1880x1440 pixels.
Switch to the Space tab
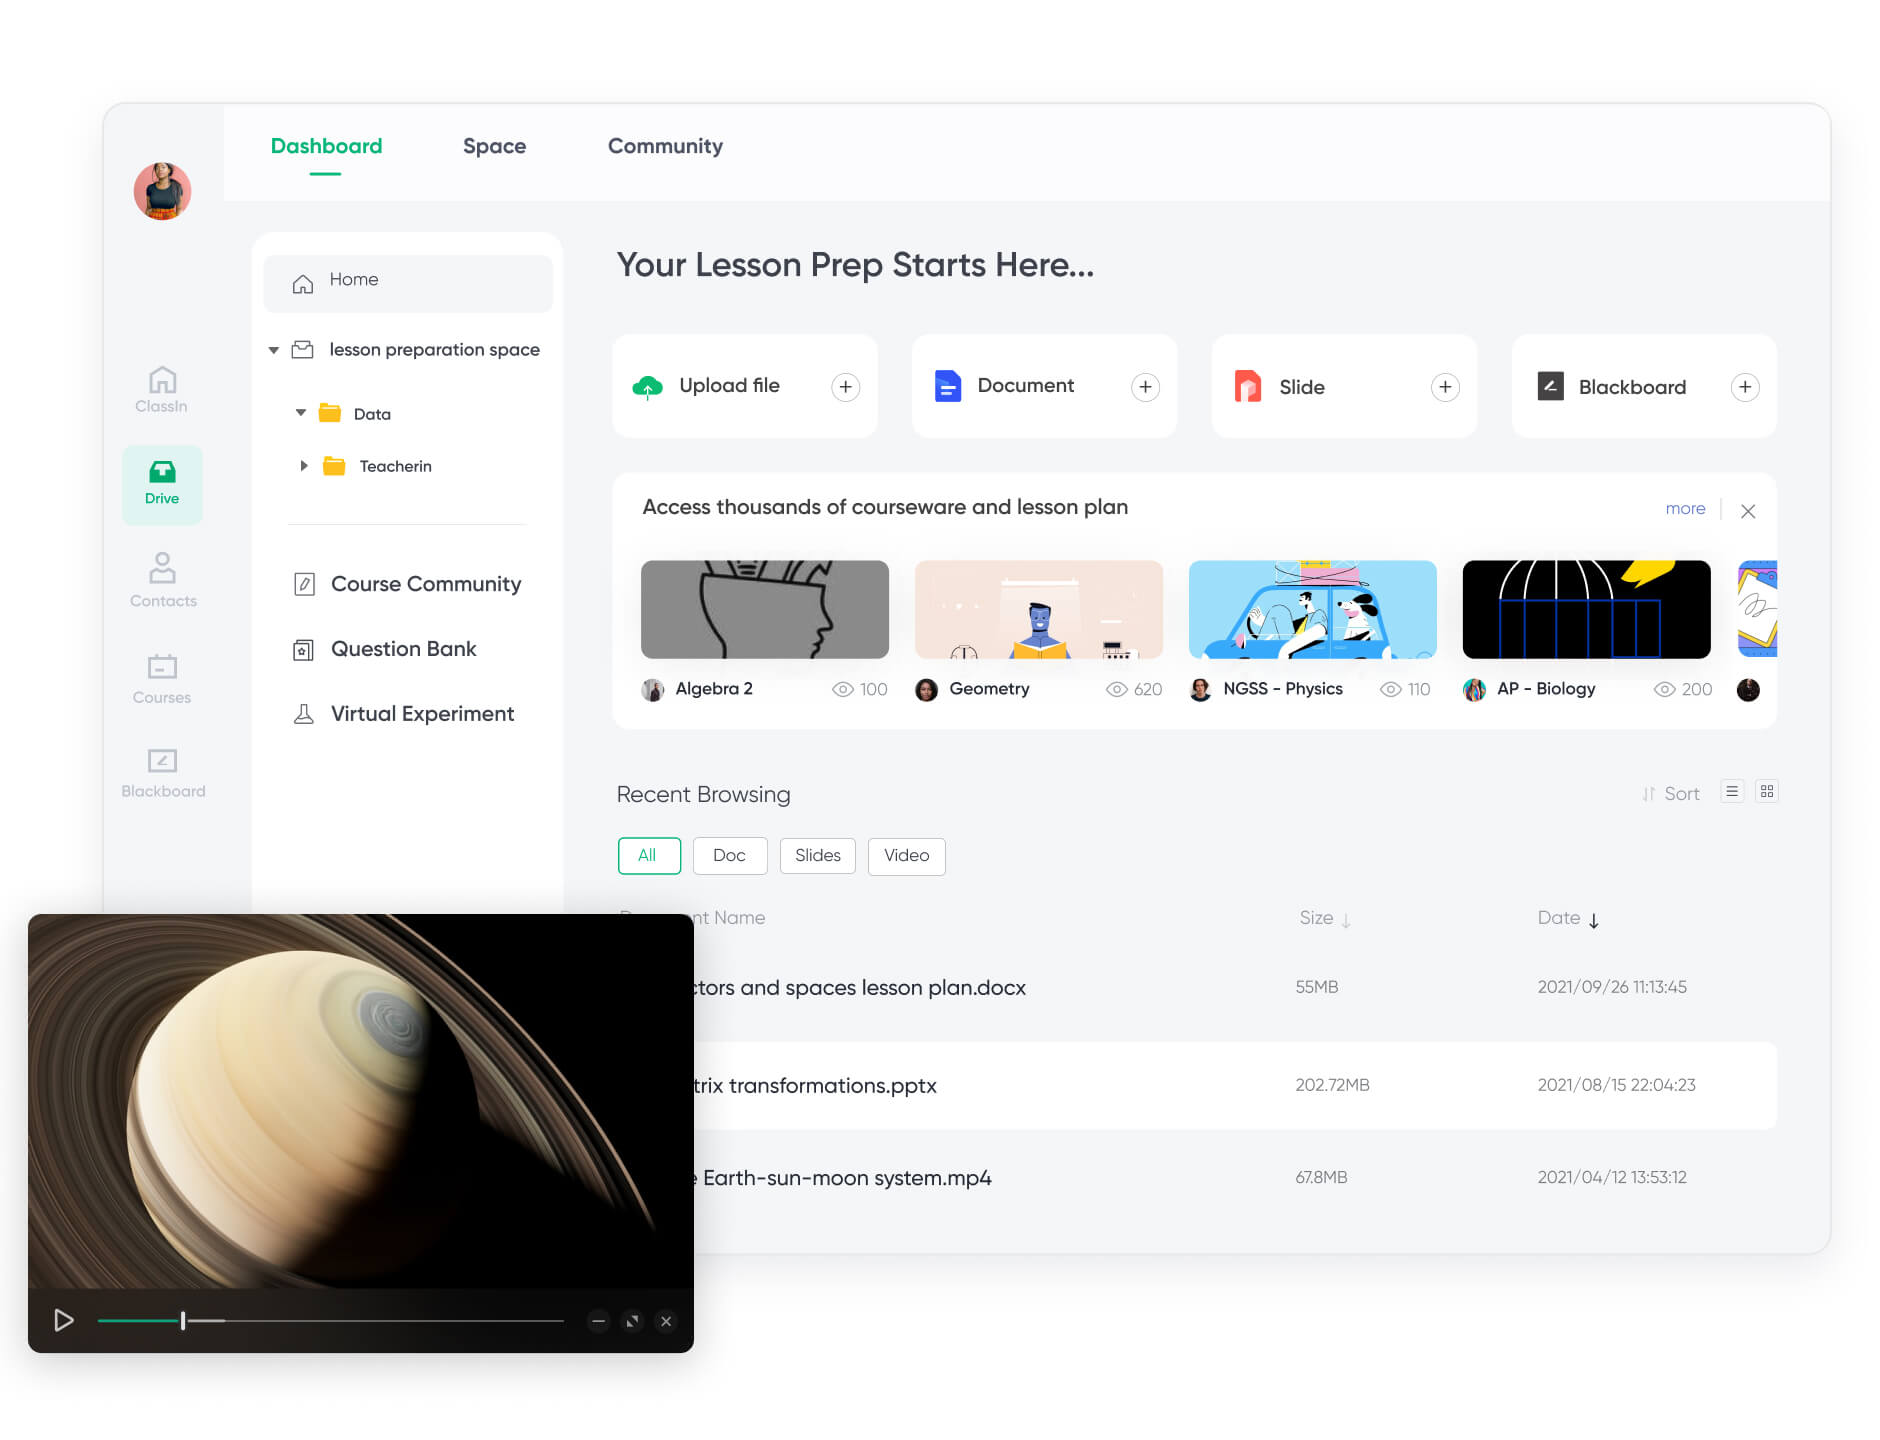pyautogui.click(x=494, y=146)
